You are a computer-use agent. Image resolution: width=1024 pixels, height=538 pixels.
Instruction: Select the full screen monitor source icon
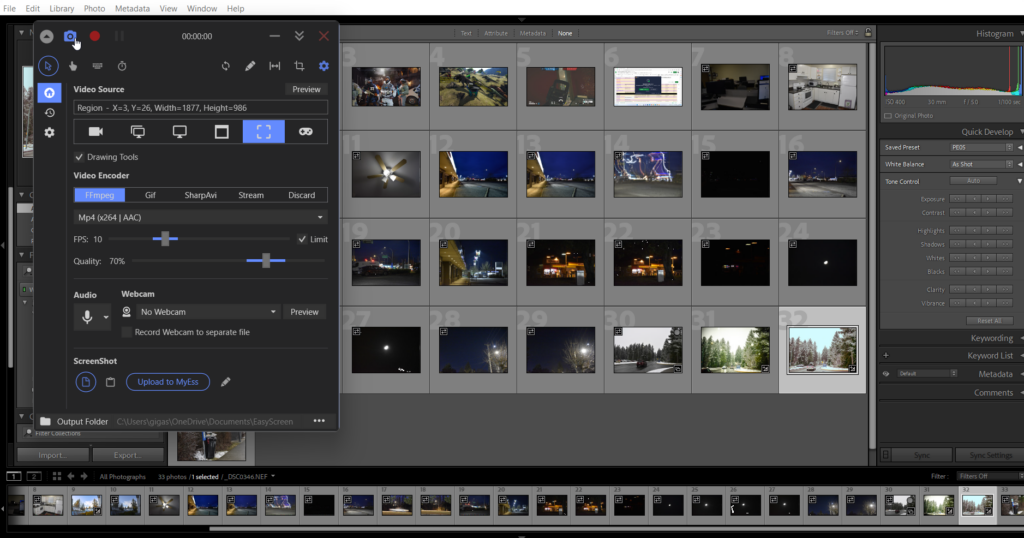click(180, 131)
